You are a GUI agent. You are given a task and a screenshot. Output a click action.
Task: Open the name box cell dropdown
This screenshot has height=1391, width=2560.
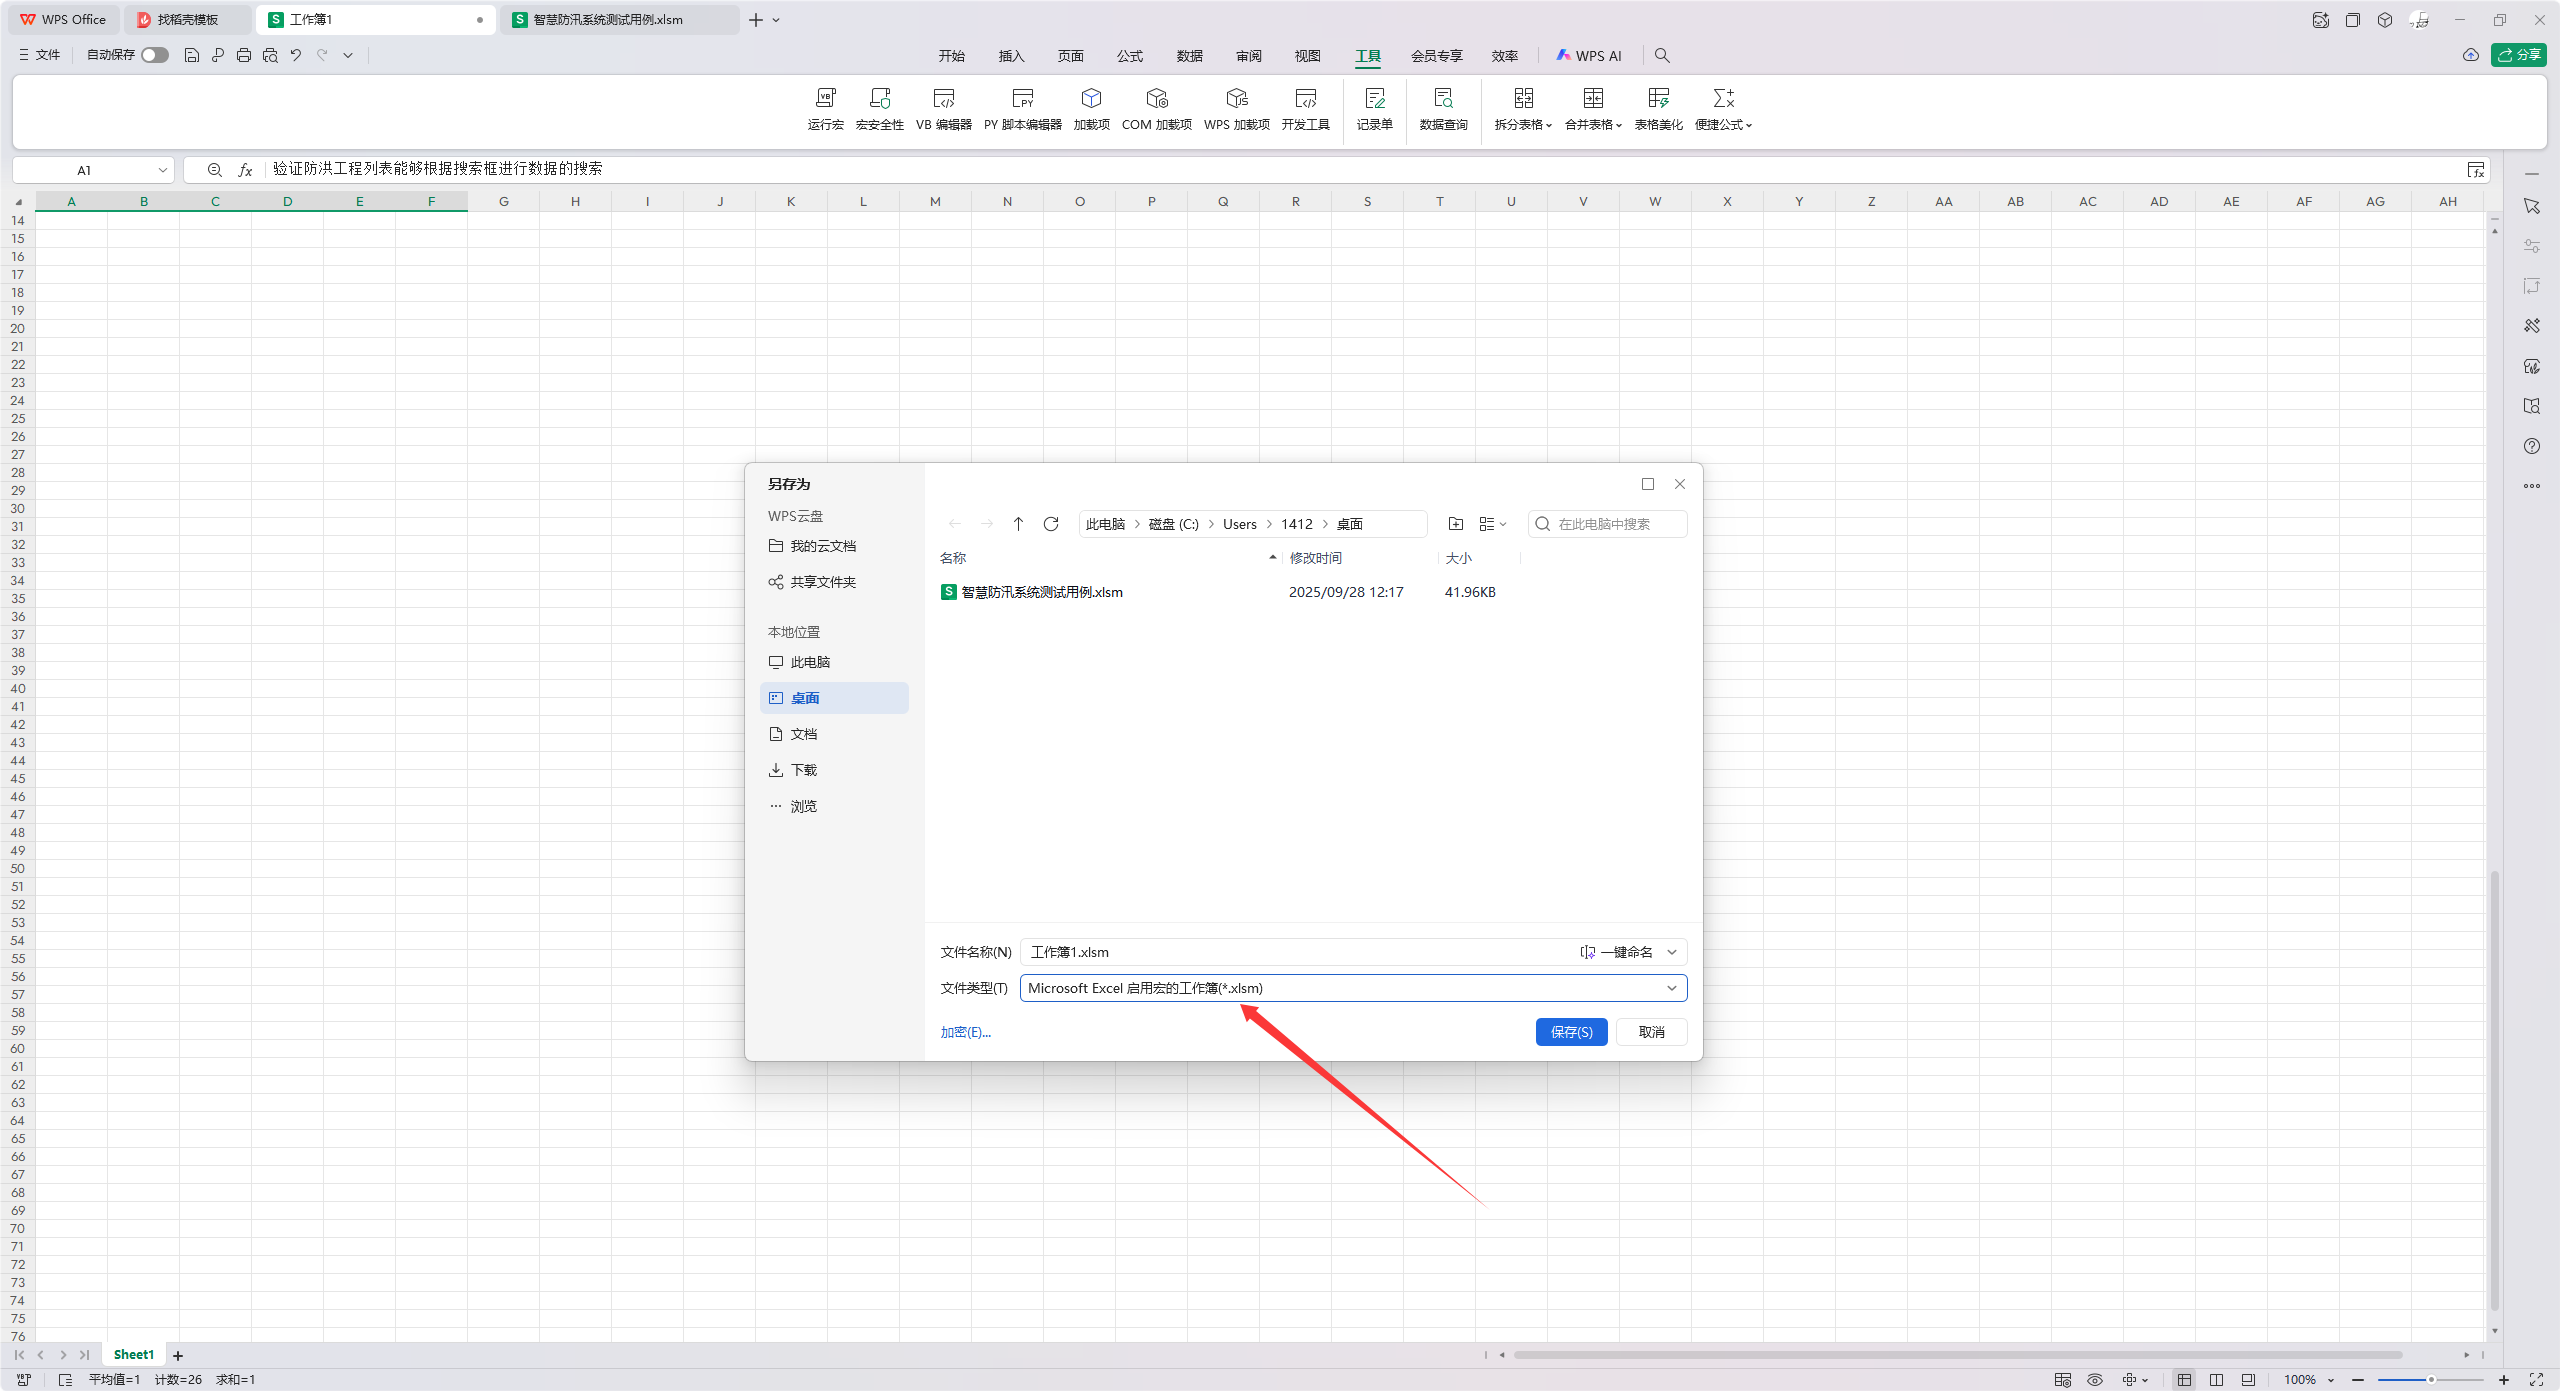162,170
